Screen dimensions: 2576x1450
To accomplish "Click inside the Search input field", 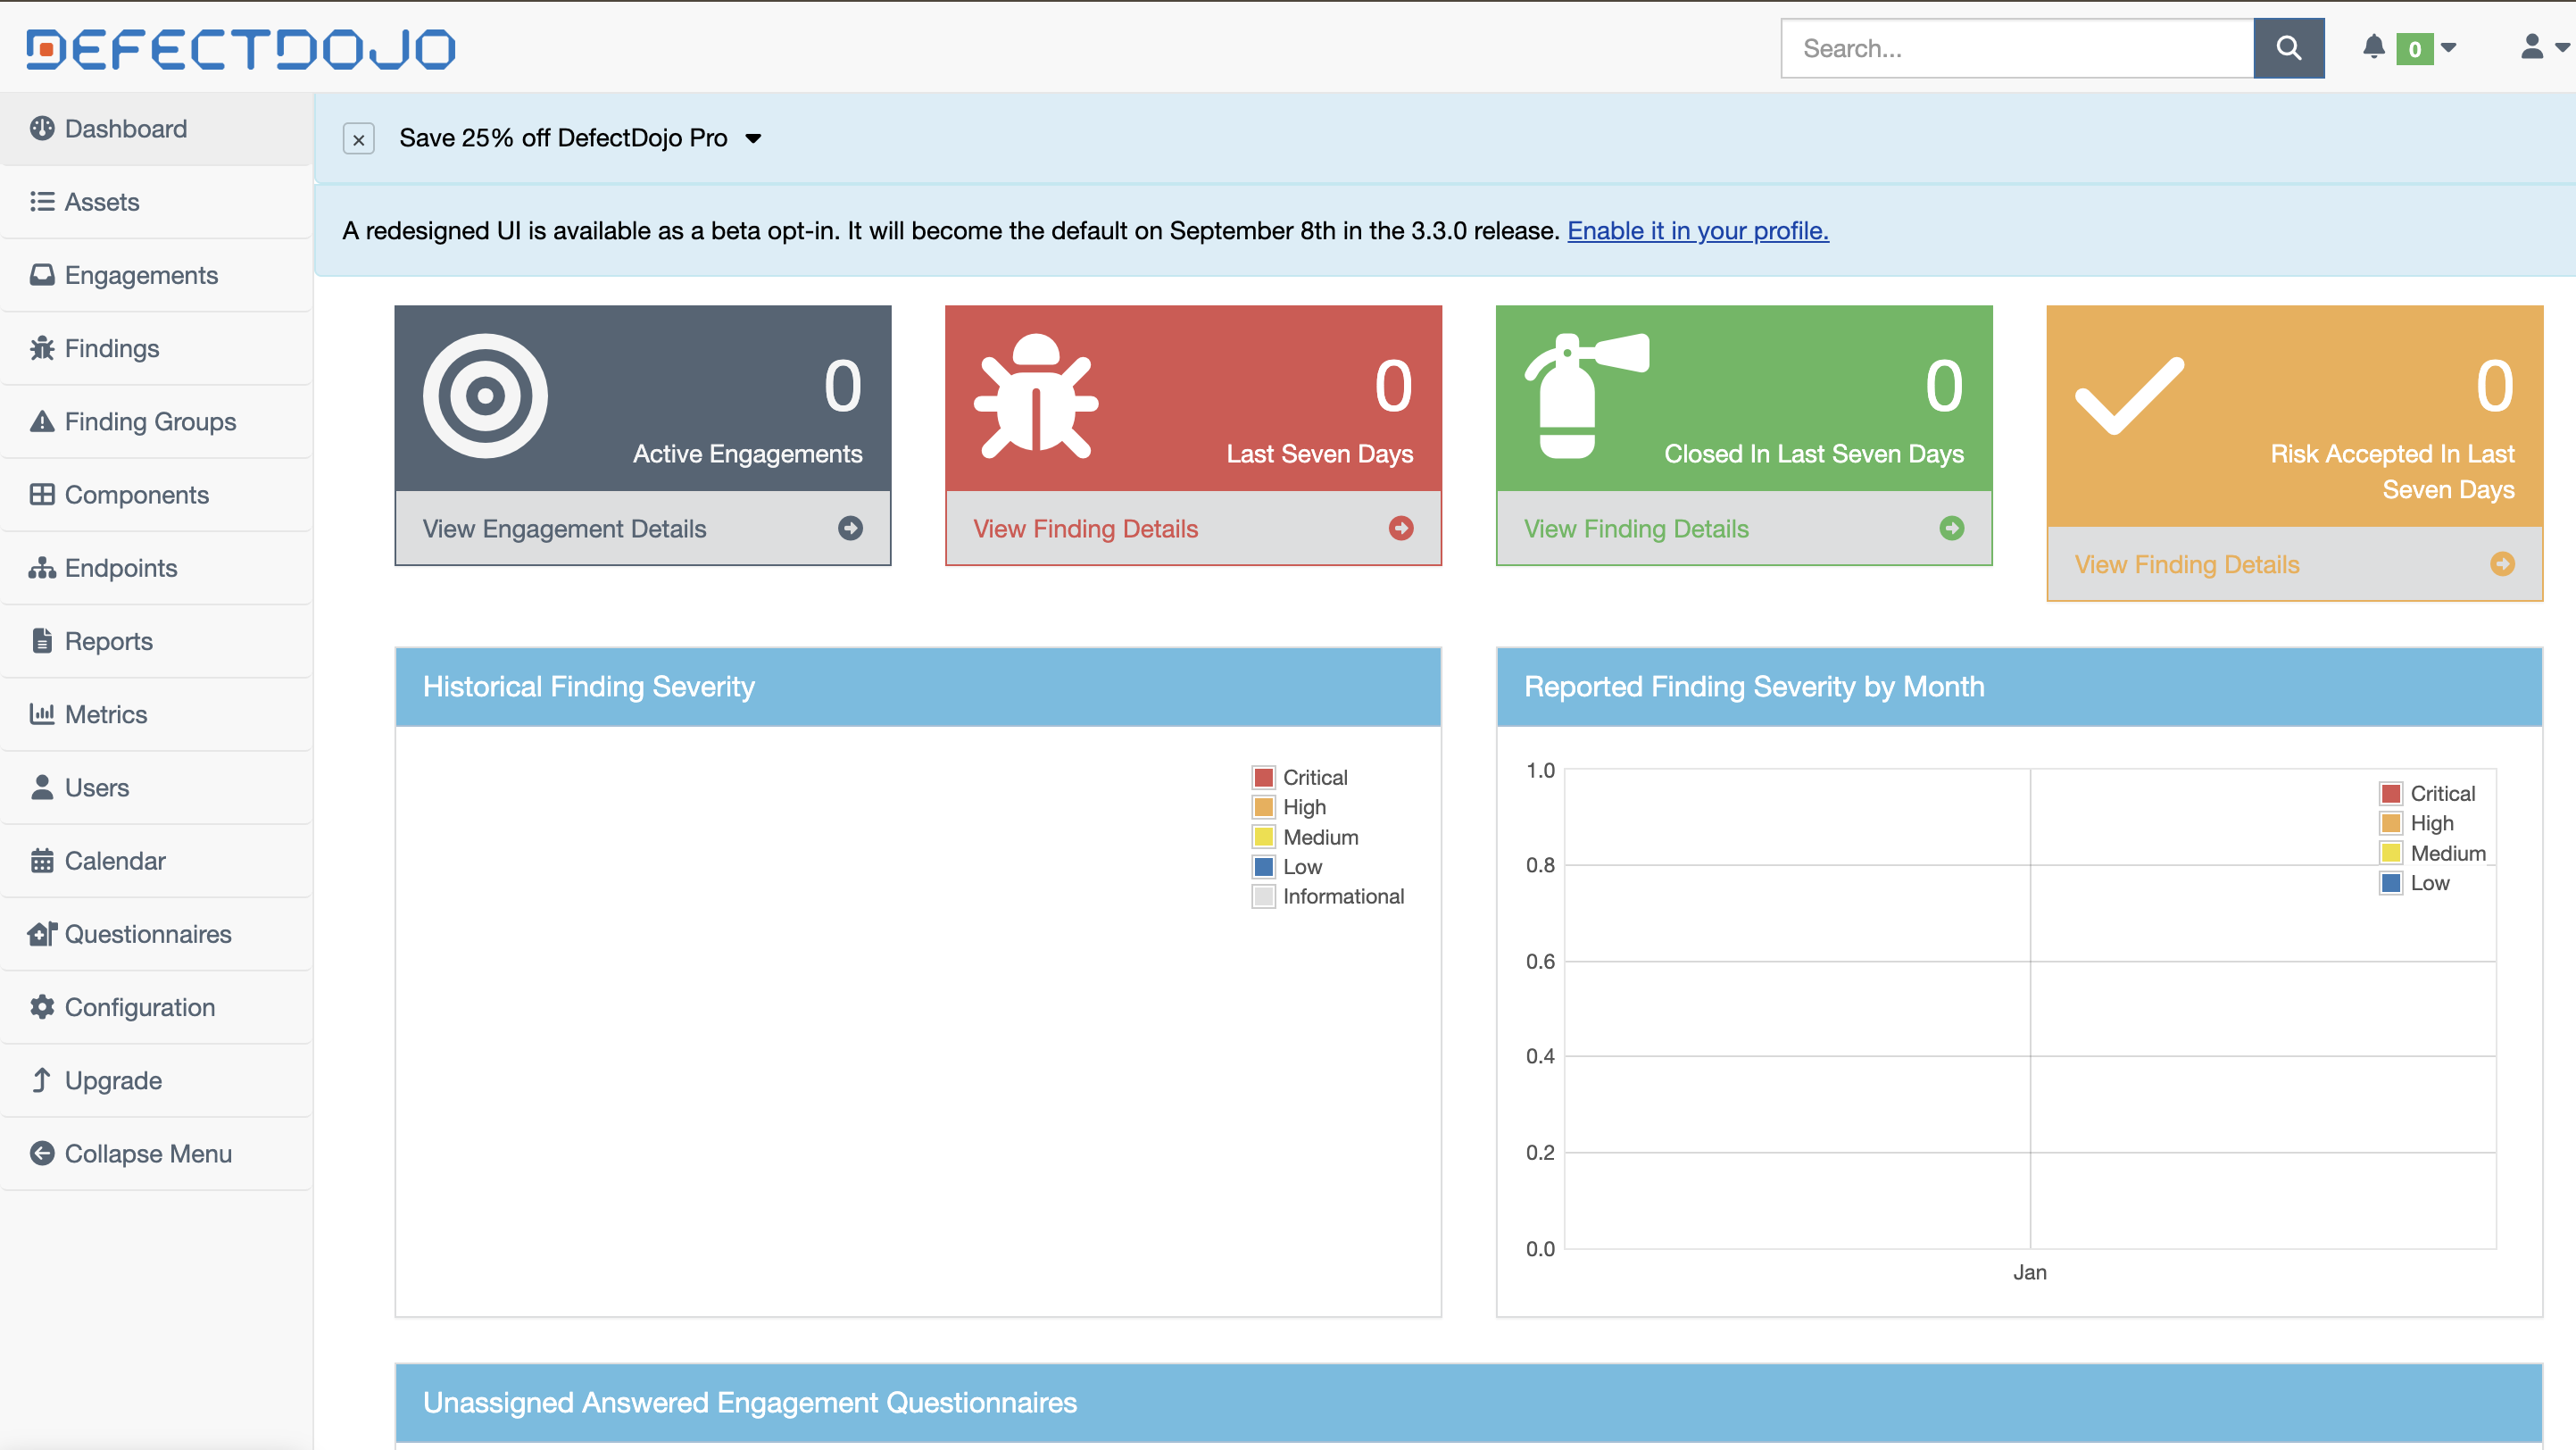I will pos(2017,48).
